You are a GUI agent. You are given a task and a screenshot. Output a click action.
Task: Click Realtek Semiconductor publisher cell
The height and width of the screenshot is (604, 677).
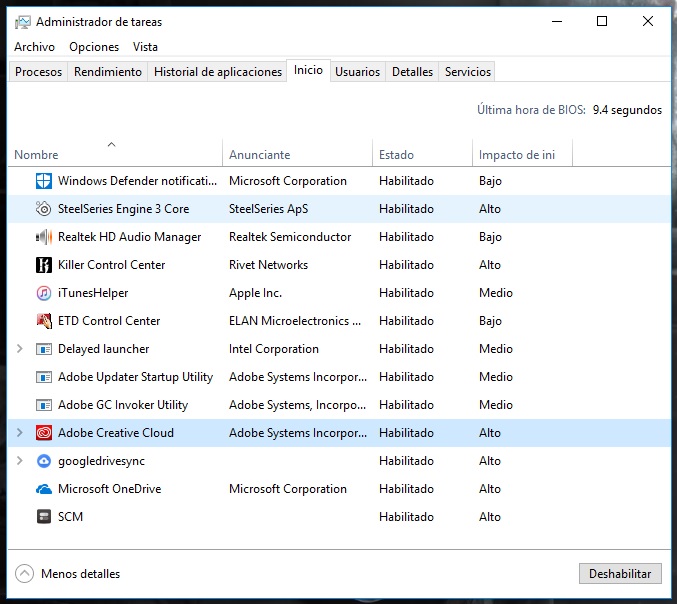(290, 237)
